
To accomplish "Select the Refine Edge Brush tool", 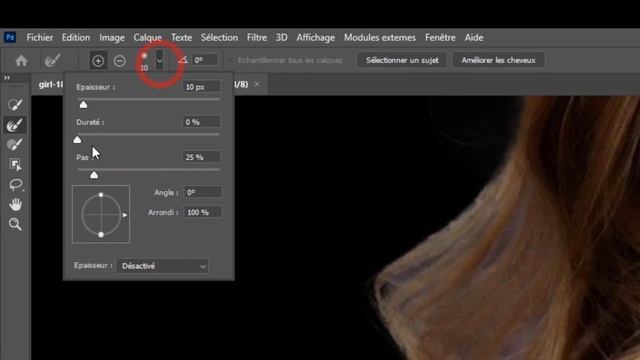I will coord(15,125).
